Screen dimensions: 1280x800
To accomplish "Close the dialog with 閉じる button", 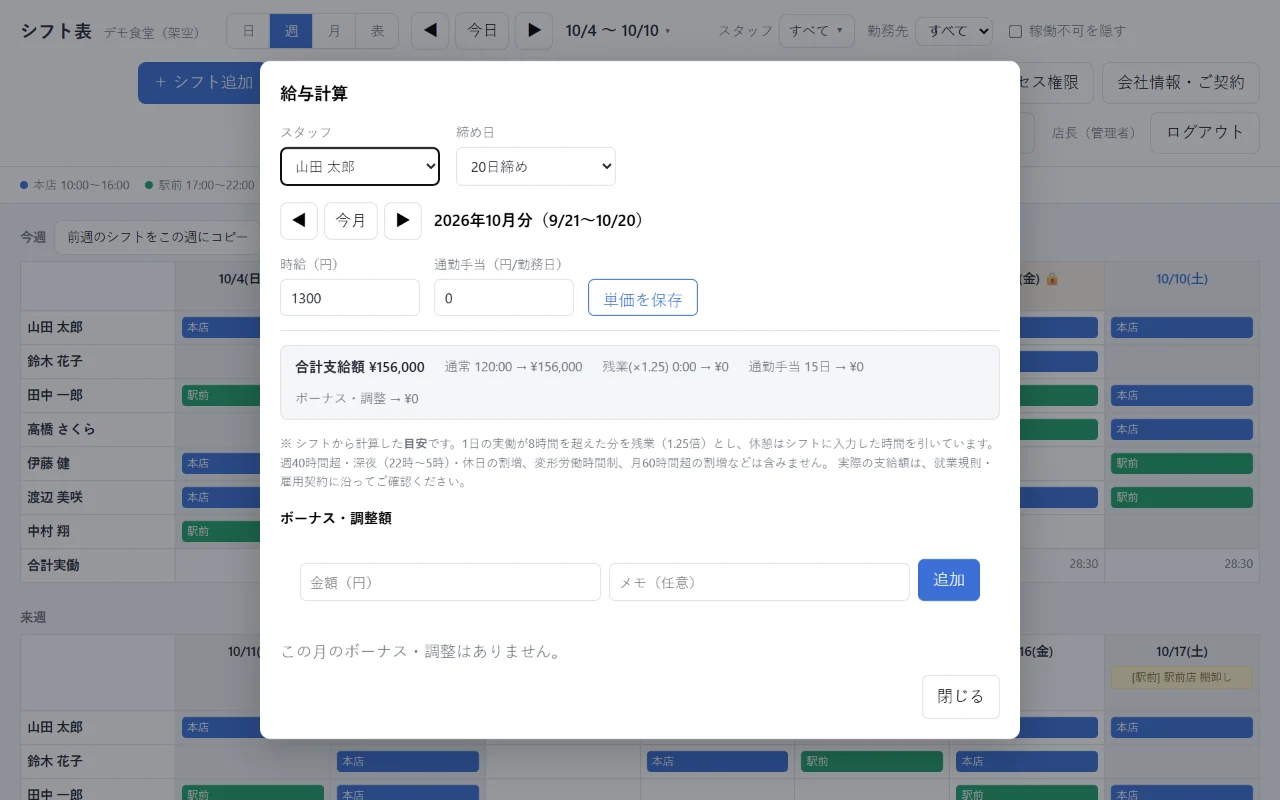I will point(961,697).
